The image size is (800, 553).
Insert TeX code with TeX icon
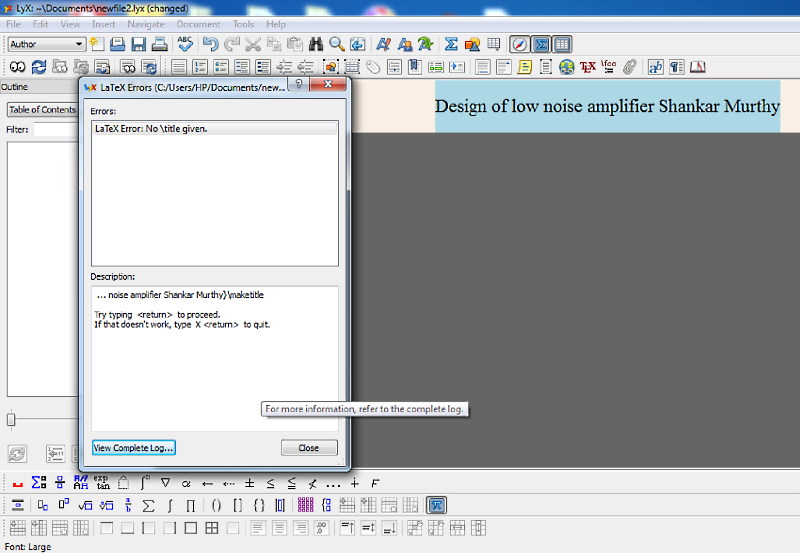click(587, 67)
